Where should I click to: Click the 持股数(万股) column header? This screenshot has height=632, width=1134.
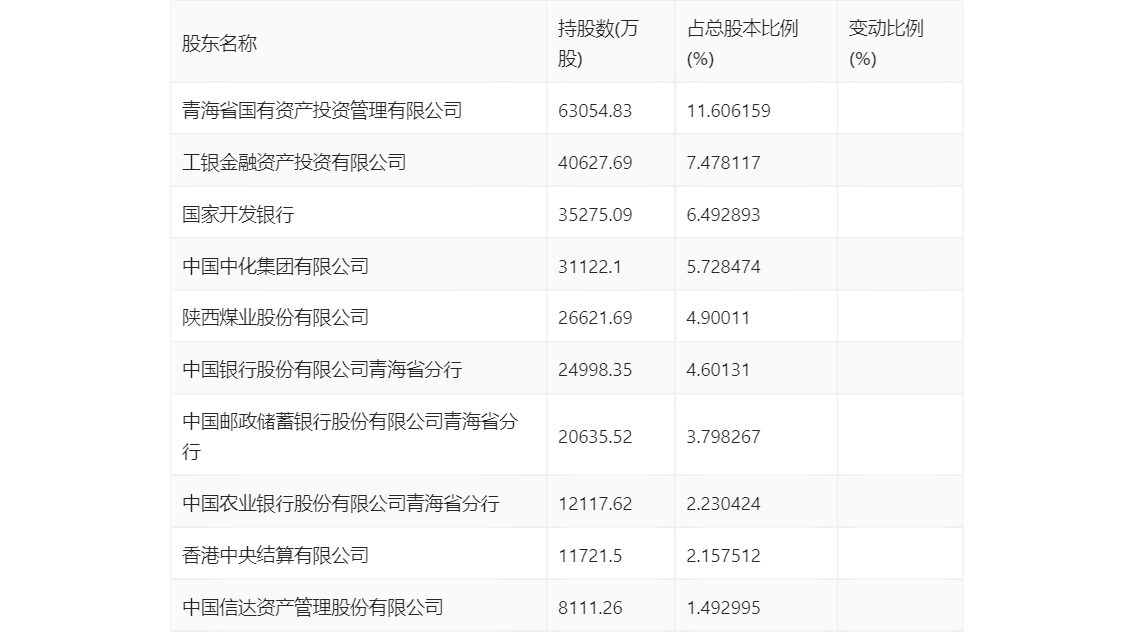pos(598,43)
